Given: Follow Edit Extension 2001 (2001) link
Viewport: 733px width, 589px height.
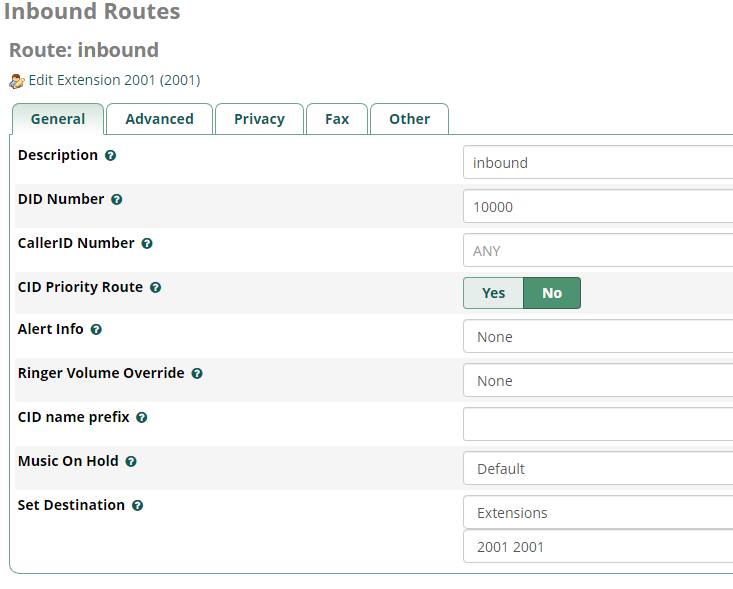Looking at the screenshot, I should coord(115,80).
